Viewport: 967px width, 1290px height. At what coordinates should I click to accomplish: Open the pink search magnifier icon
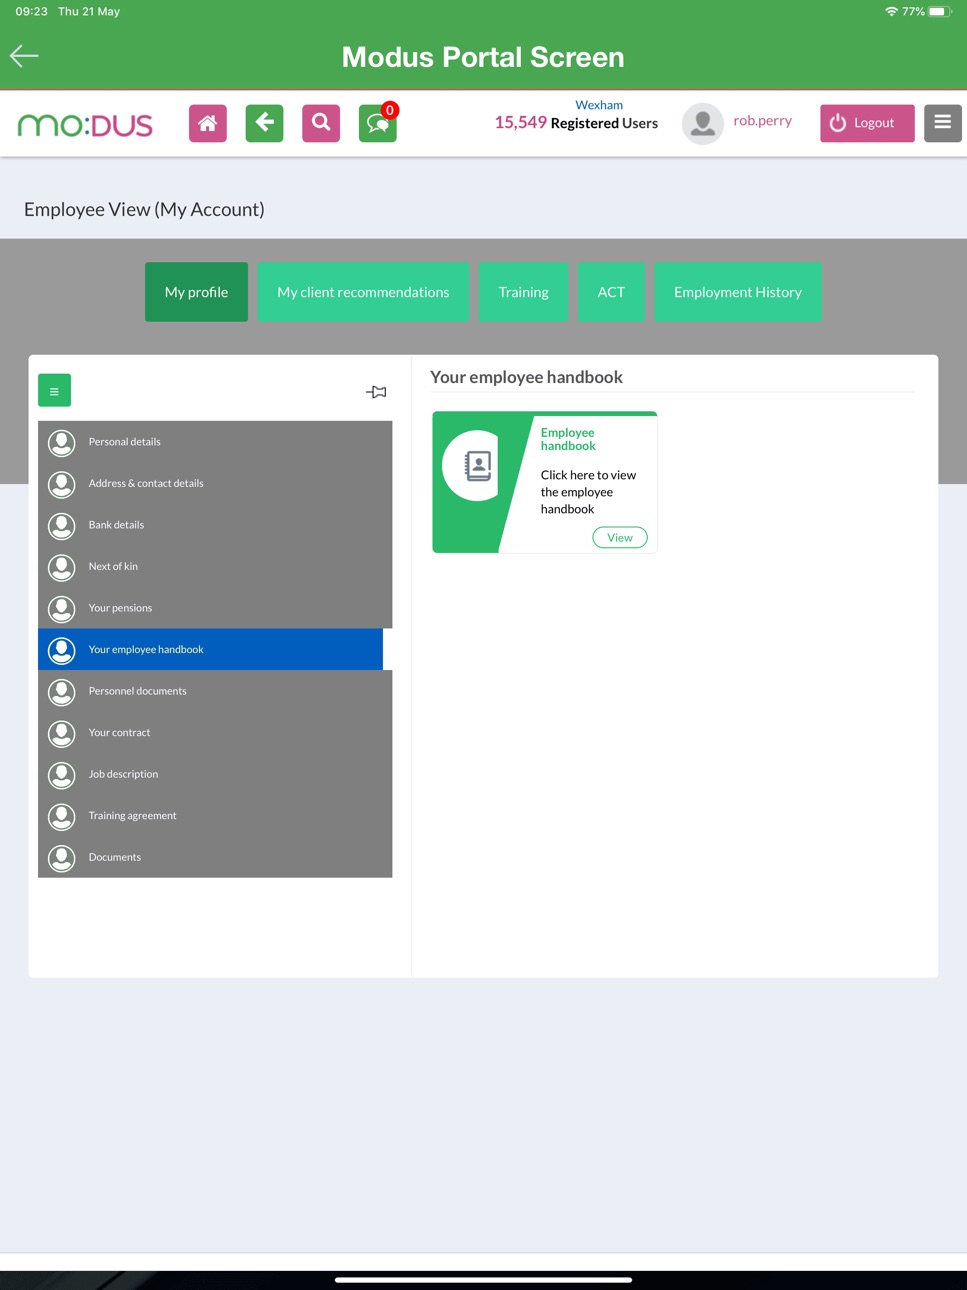pos(321,123)
